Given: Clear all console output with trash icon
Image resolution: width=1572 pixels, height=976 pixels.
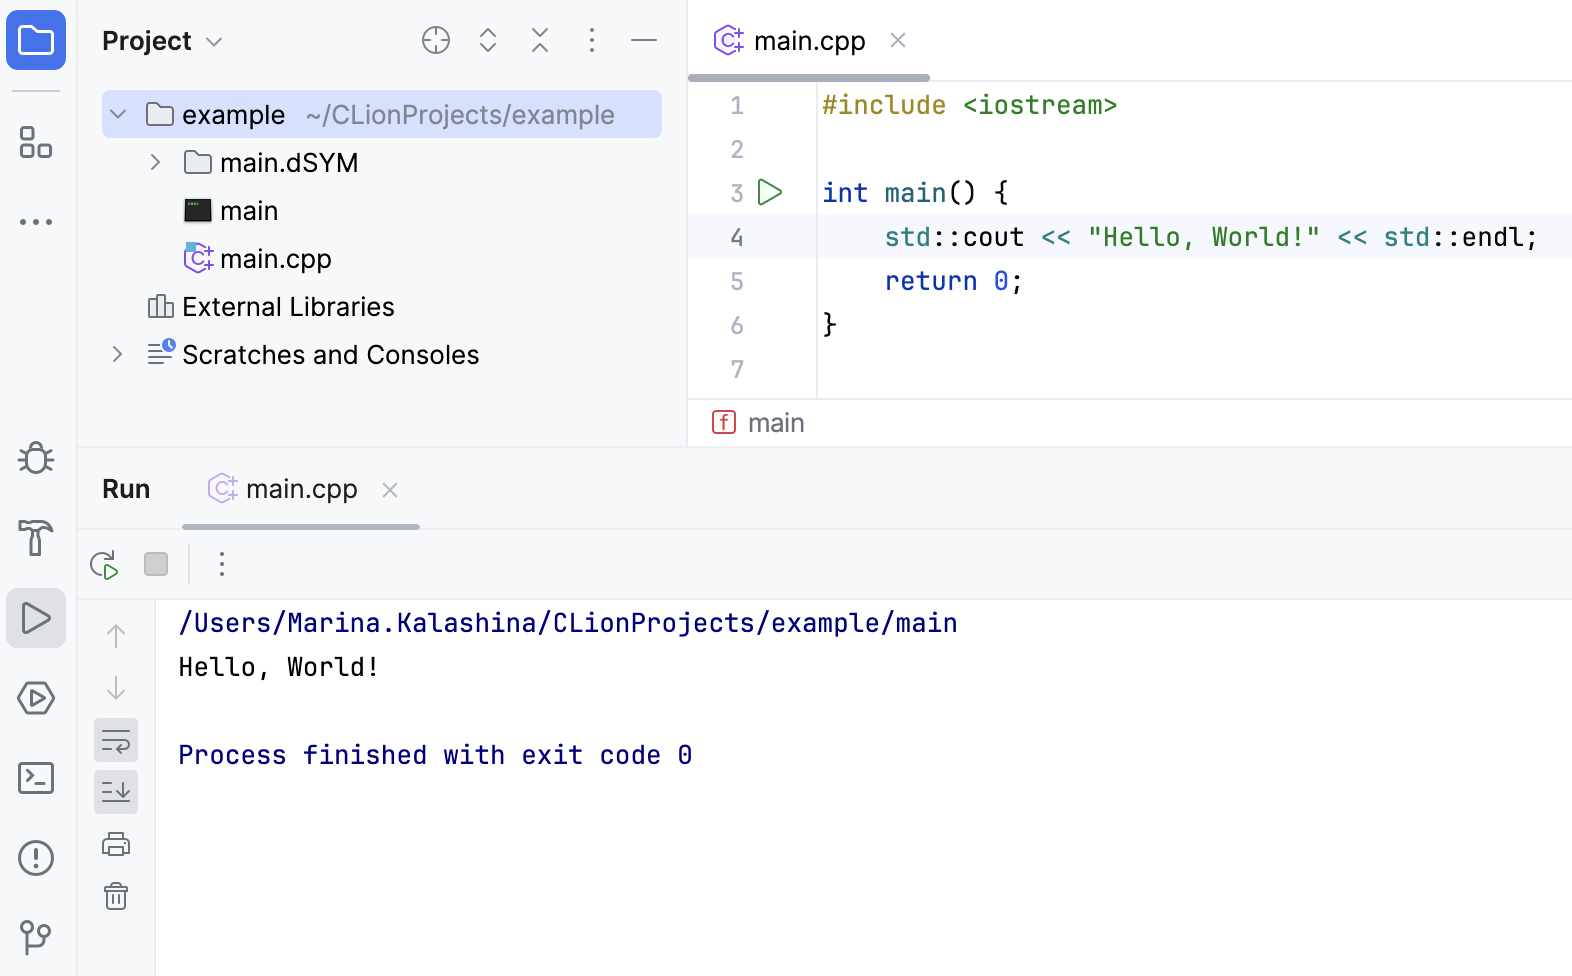Looking at the screenshot, I should [x=116, y=896].
